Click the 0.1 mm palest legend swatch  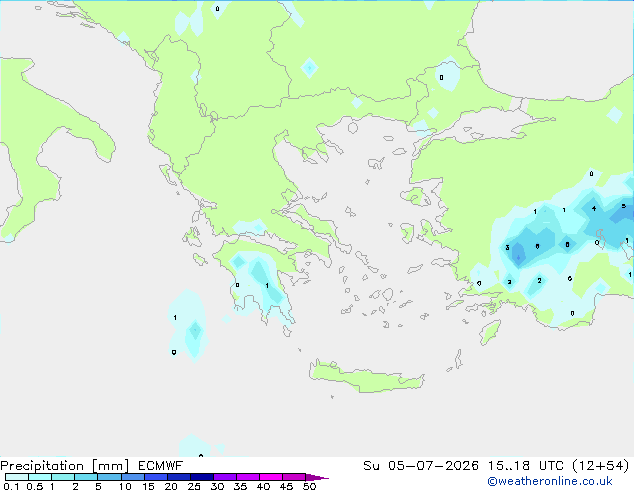click(x=17, y=477)
